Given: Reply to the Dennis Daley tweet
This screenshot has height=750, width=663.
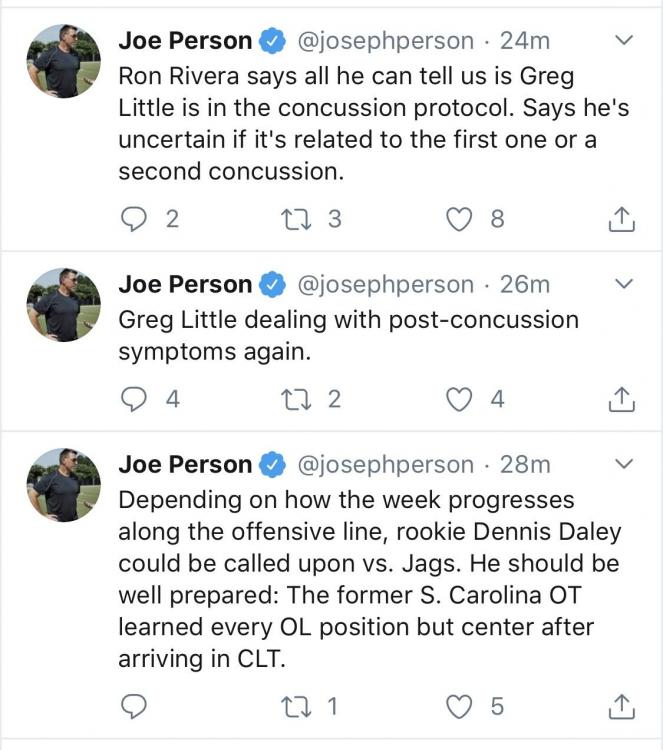Looking at the screenshot, I should tap(133, 706).
